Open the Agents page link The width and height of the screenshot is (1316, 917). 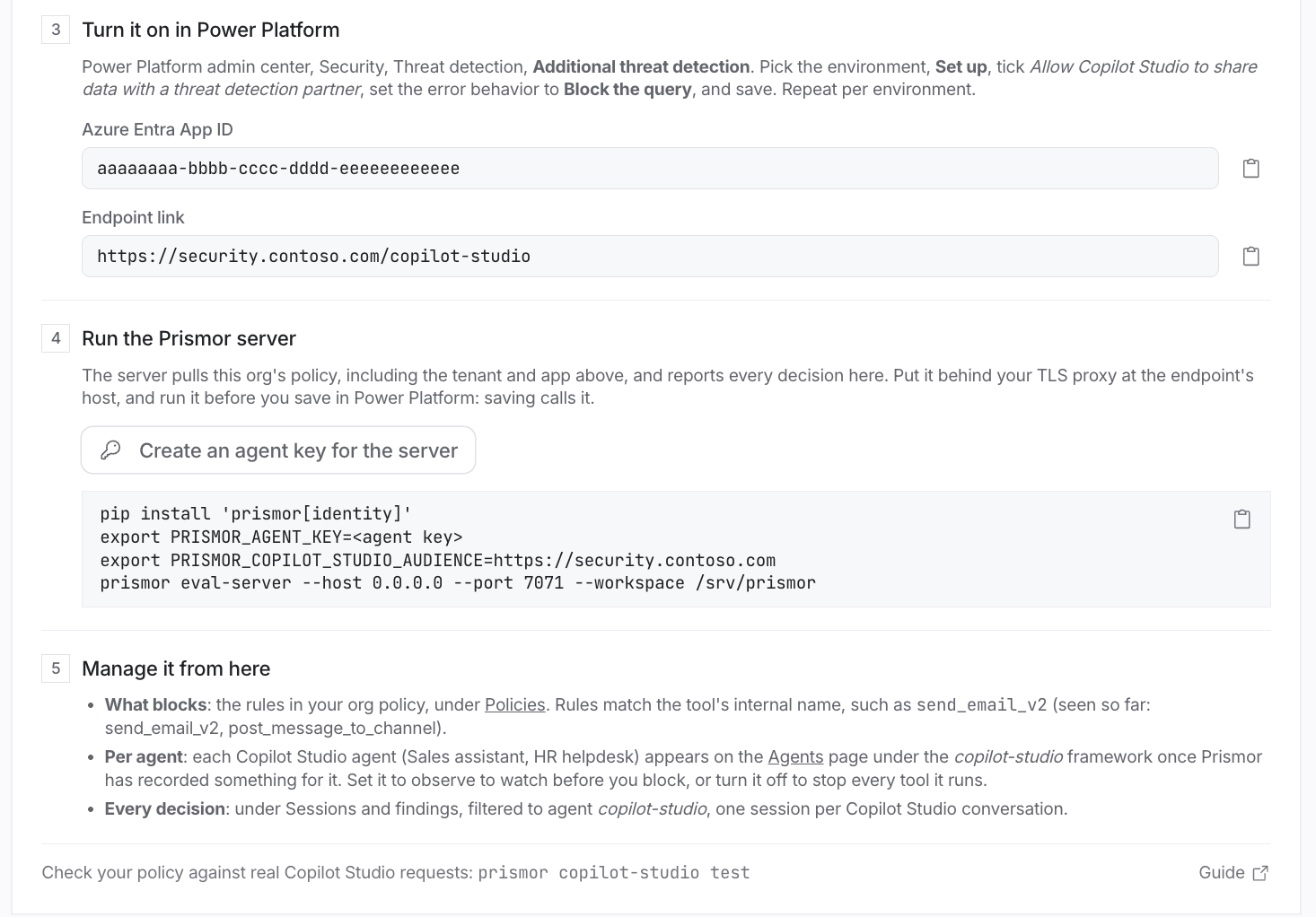coord(795,757)
